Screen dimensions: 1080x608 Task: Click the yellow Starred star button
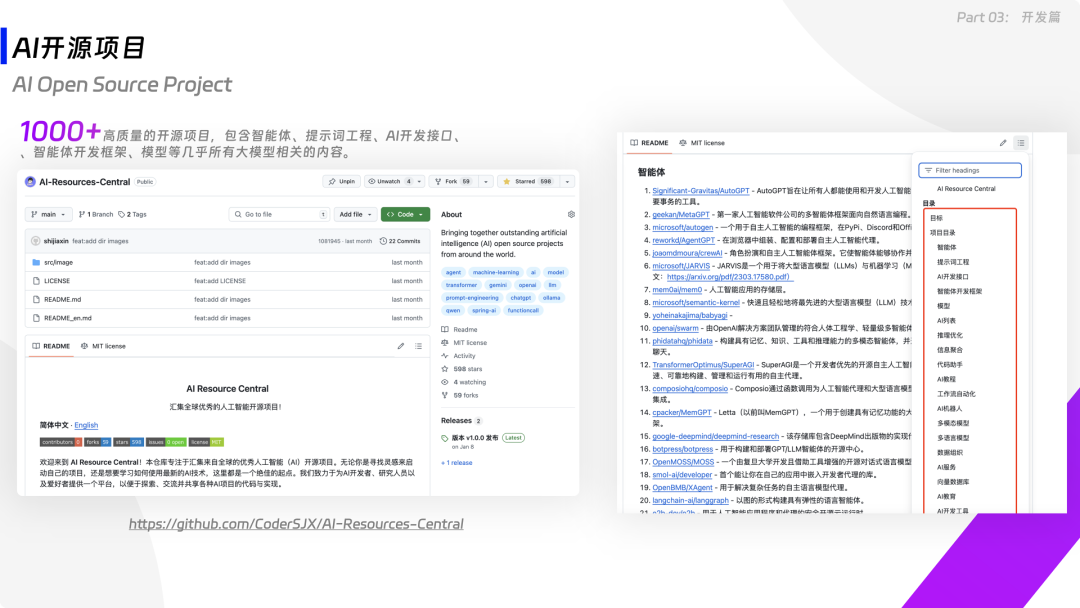pos(528,182)
